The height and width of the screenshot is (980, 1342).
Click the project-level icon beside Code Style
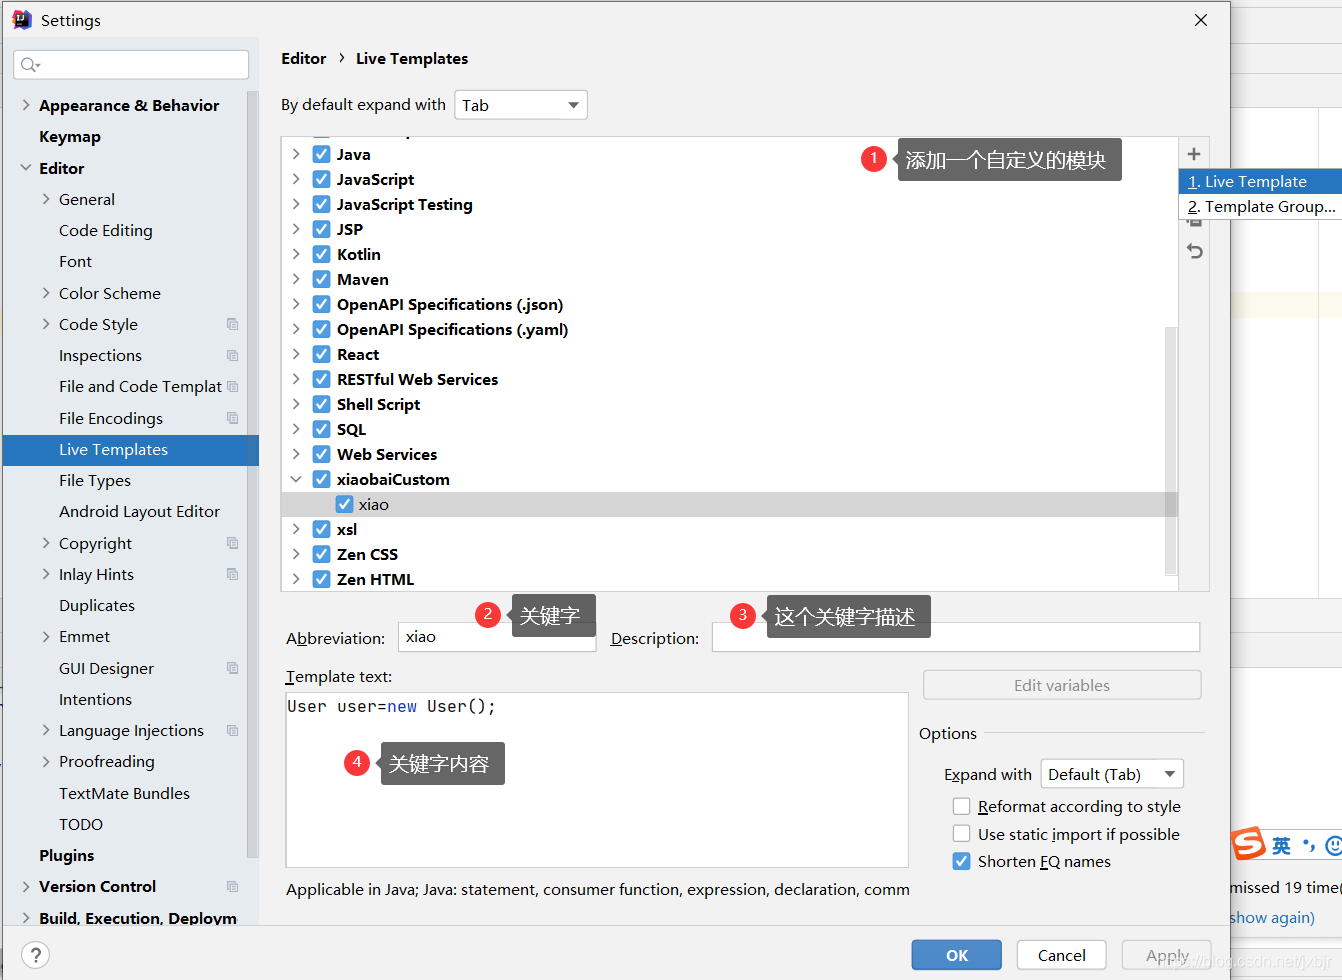(232, 324)
